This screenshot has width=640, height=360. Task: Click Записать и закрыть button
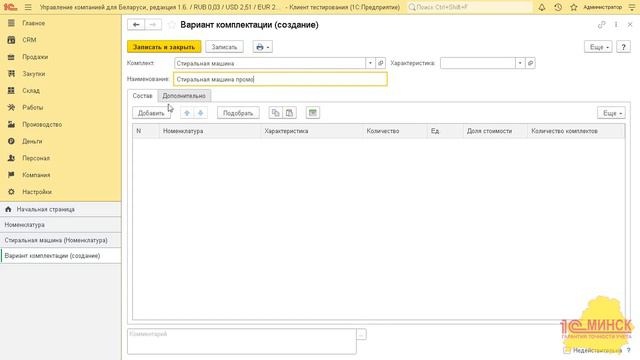[164, 47]
